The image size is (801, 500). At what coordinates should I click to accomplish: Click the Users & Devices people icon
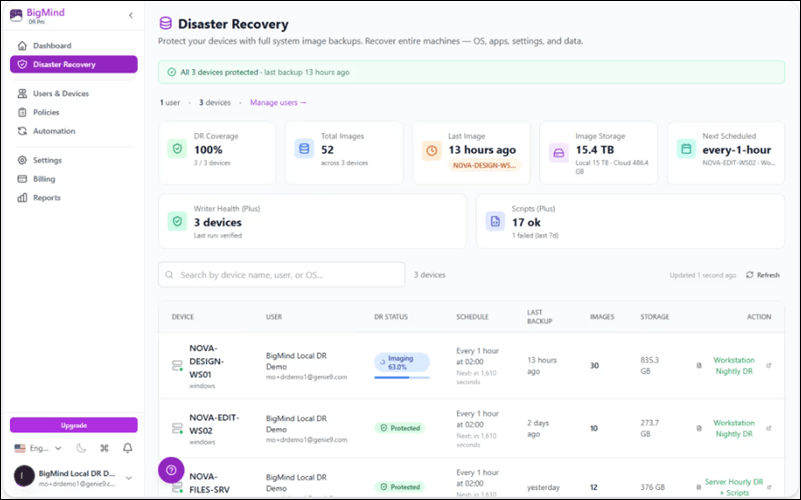[x=22, y=93]
